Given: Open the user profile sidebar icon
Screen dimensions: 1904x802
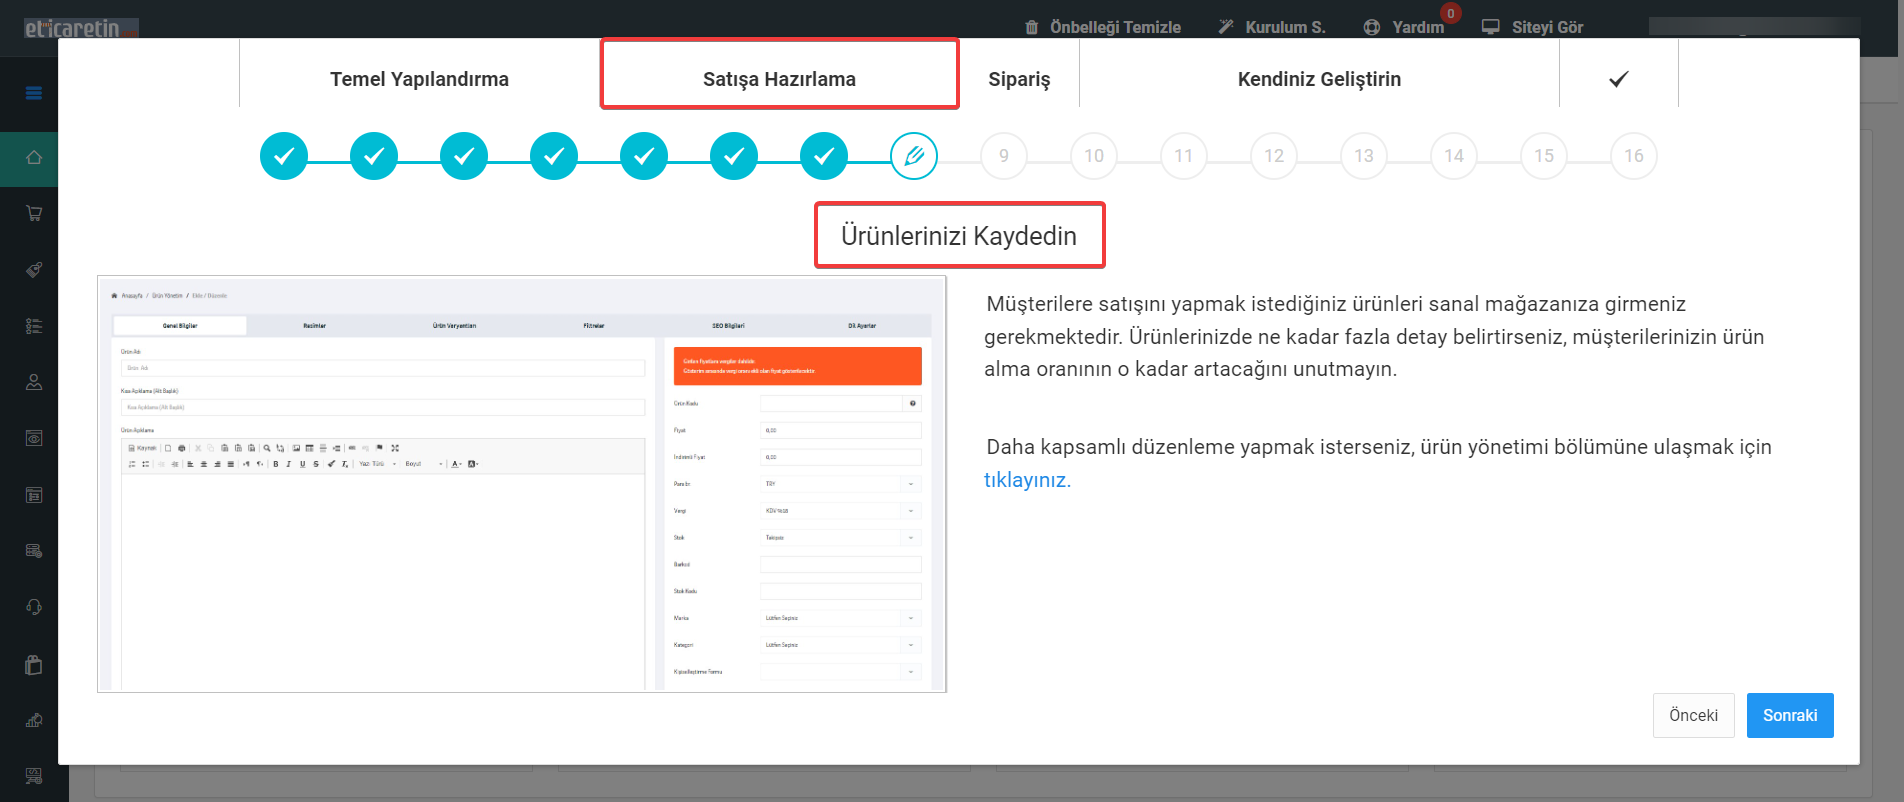Looking at the screenshot, I should [x=34, y=382].
